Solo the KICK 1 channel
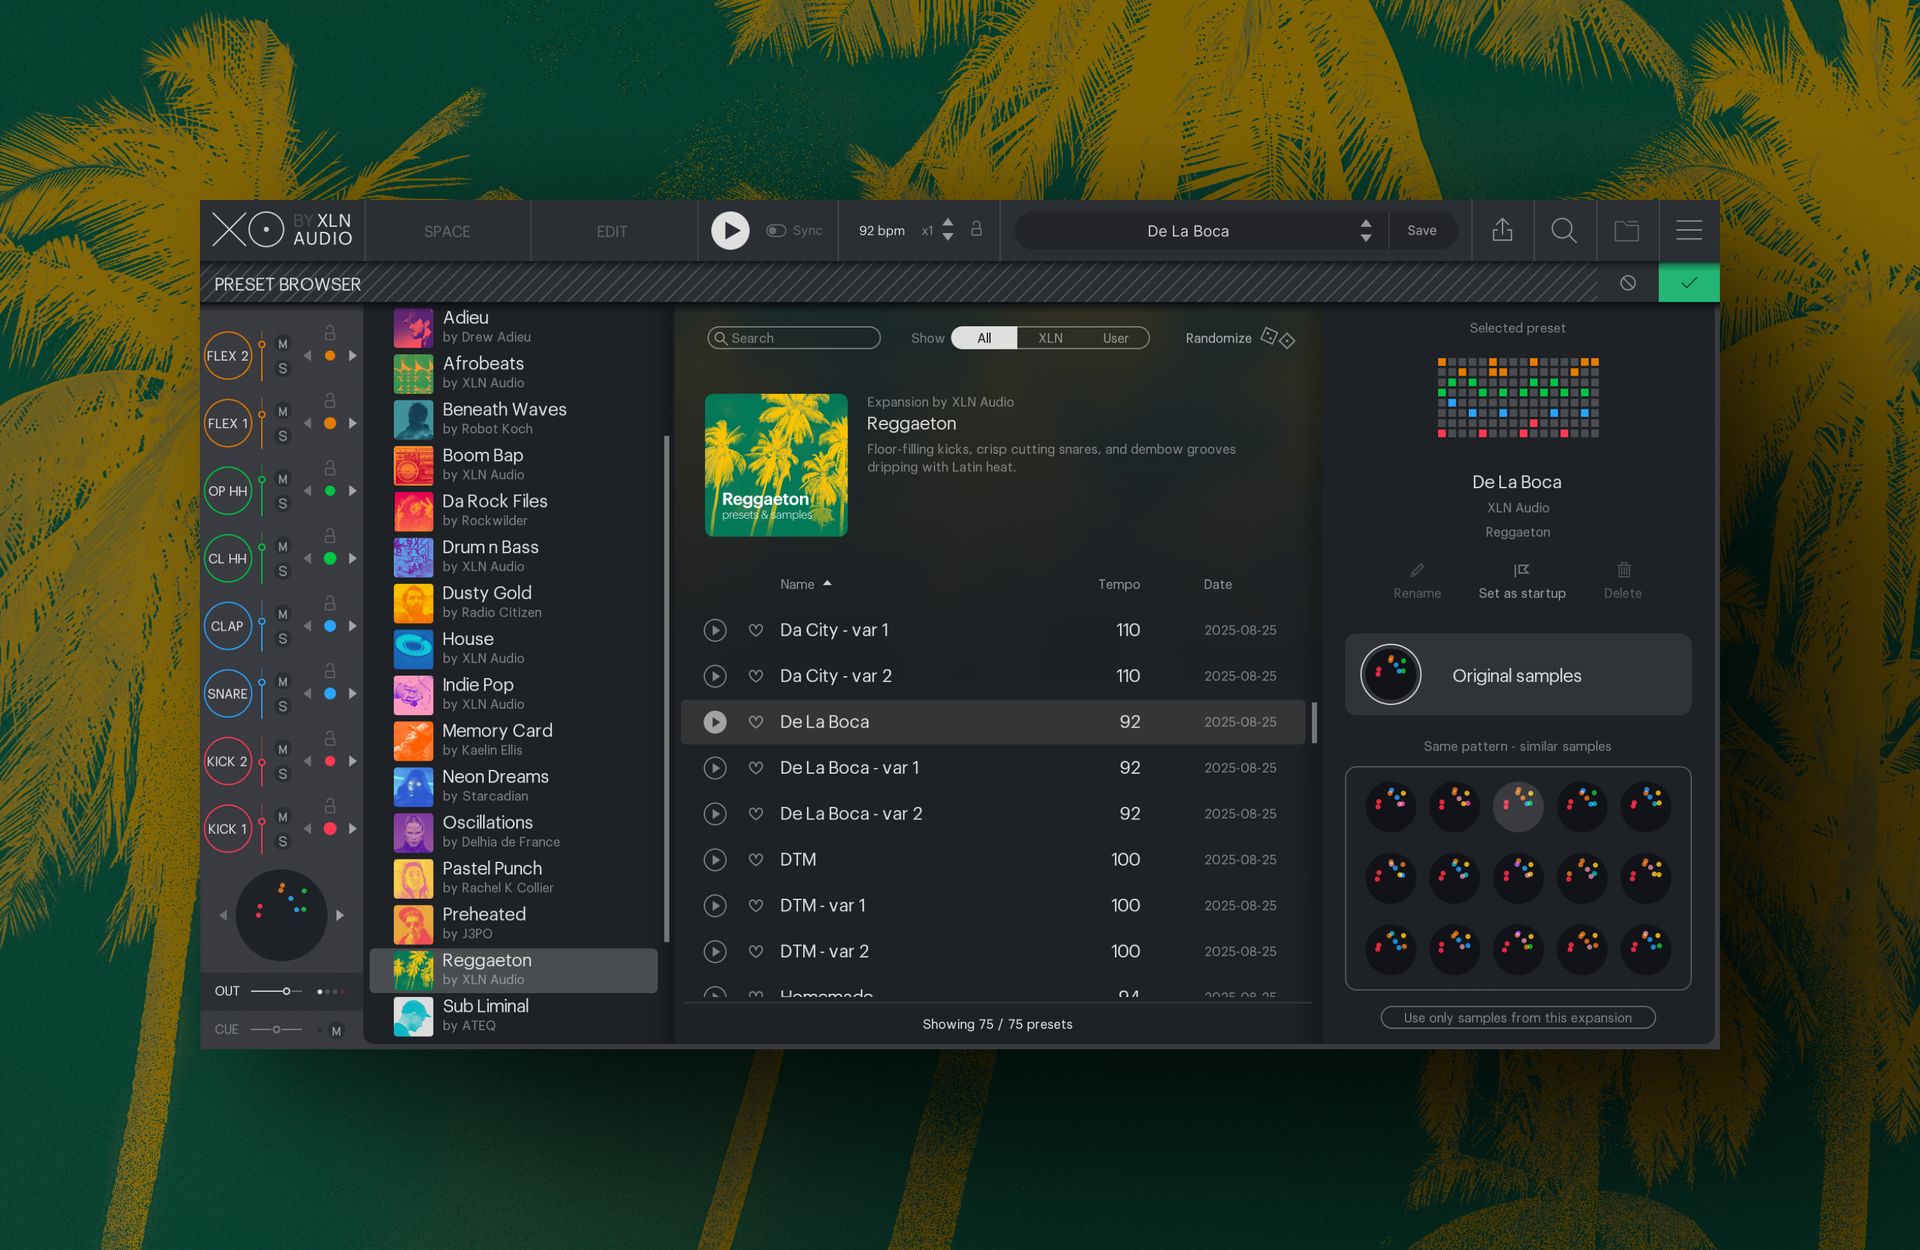Viewport: 1920px width, 1250px height. tap(283, 841)
